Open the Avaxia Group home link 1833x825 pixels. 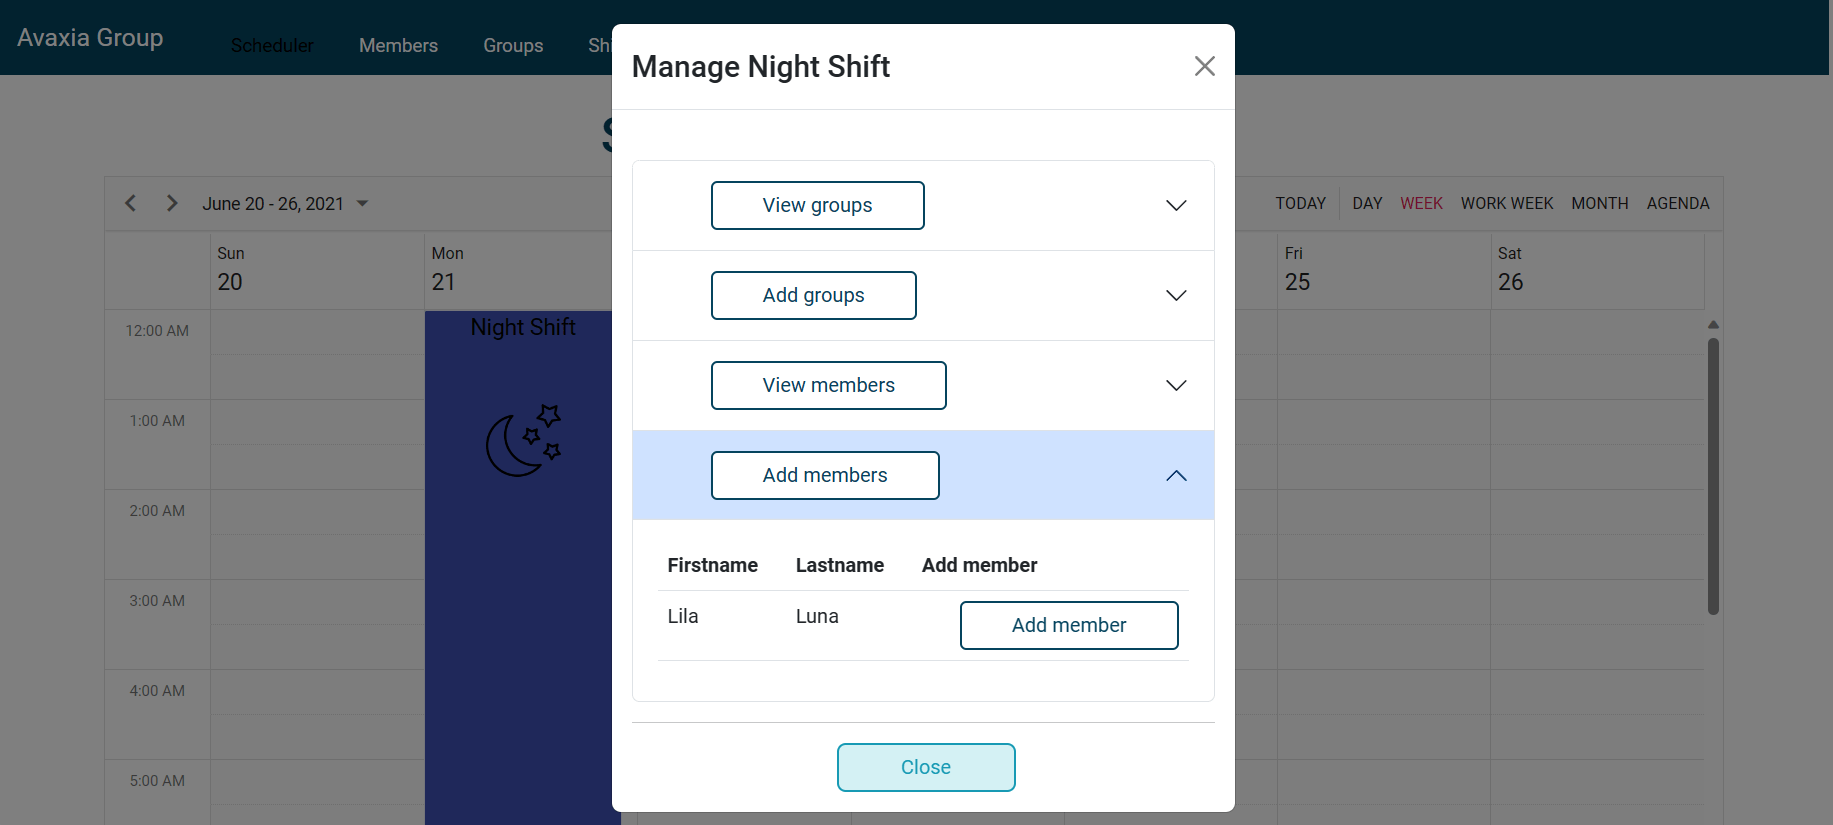click(90, 37)
